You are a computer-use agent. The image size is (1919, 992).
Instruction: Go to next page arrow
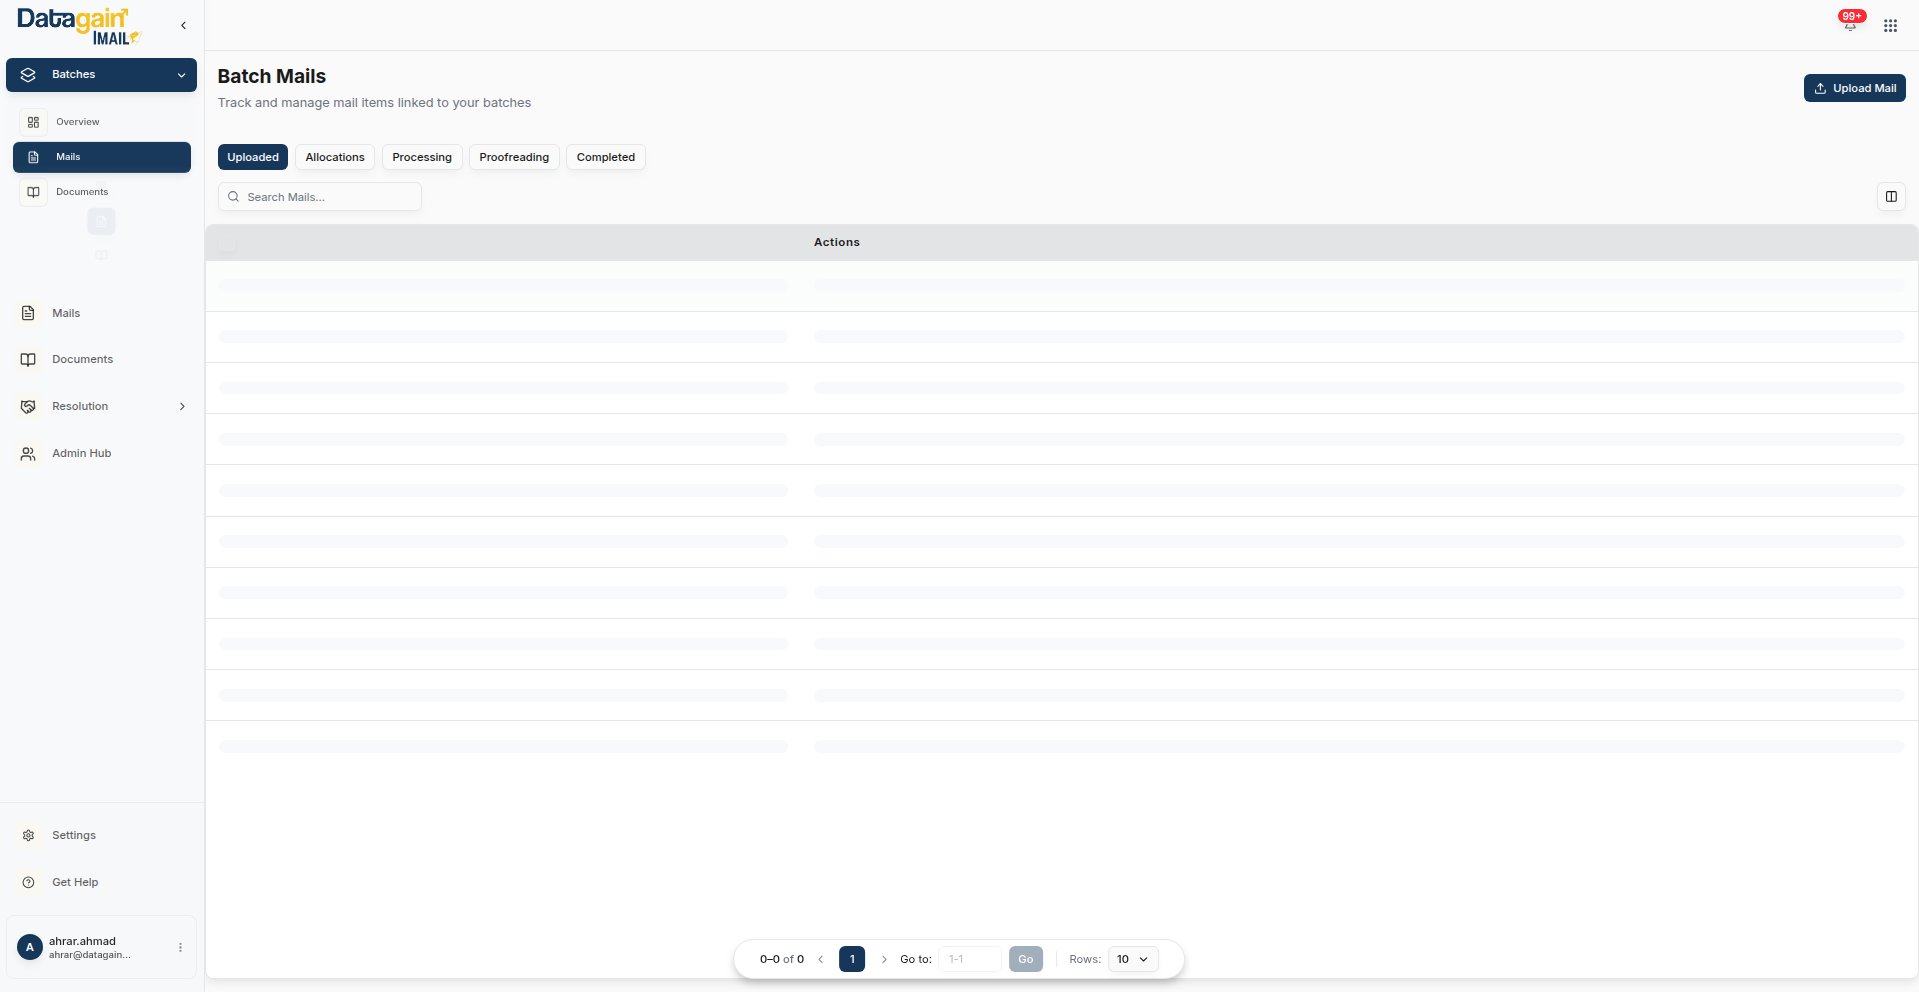click(x=884, y=959)
